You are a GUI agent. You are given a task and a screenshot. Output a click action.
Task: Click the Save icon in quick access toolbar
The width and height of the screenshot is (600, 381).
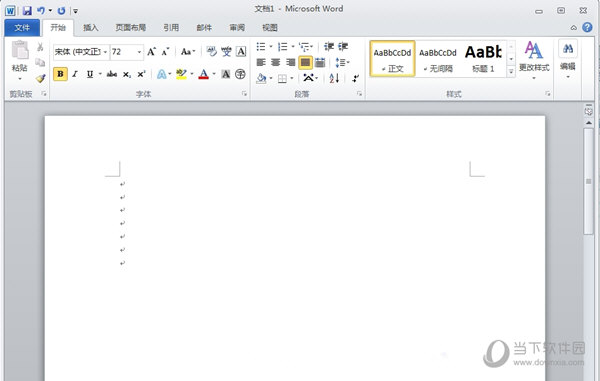tap(27, 11)
